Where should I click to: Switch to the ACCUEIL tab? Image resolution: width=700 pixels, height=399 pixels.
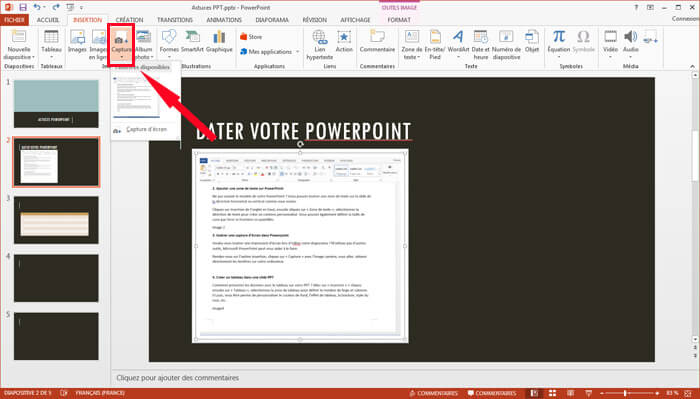48,20
